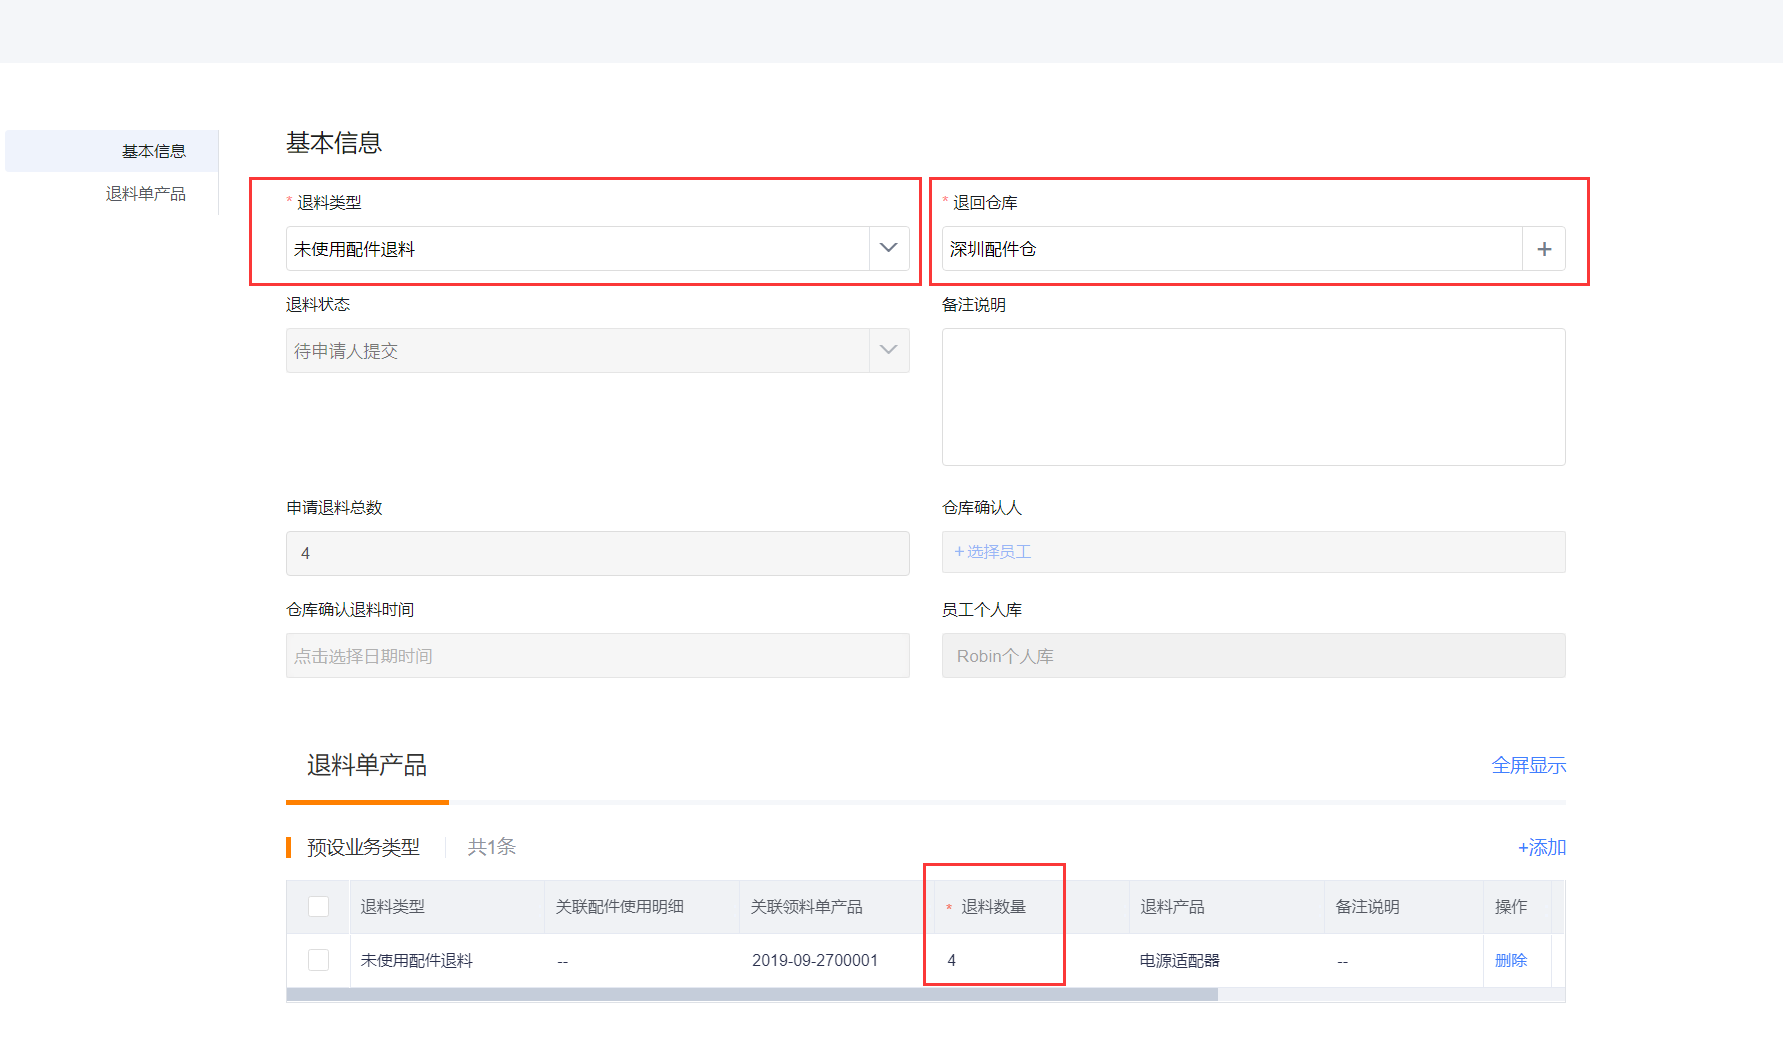The image size is (1783, 1061).
Task: Check the 未使用配件退料 row checkbox
Action: point(318,960)
